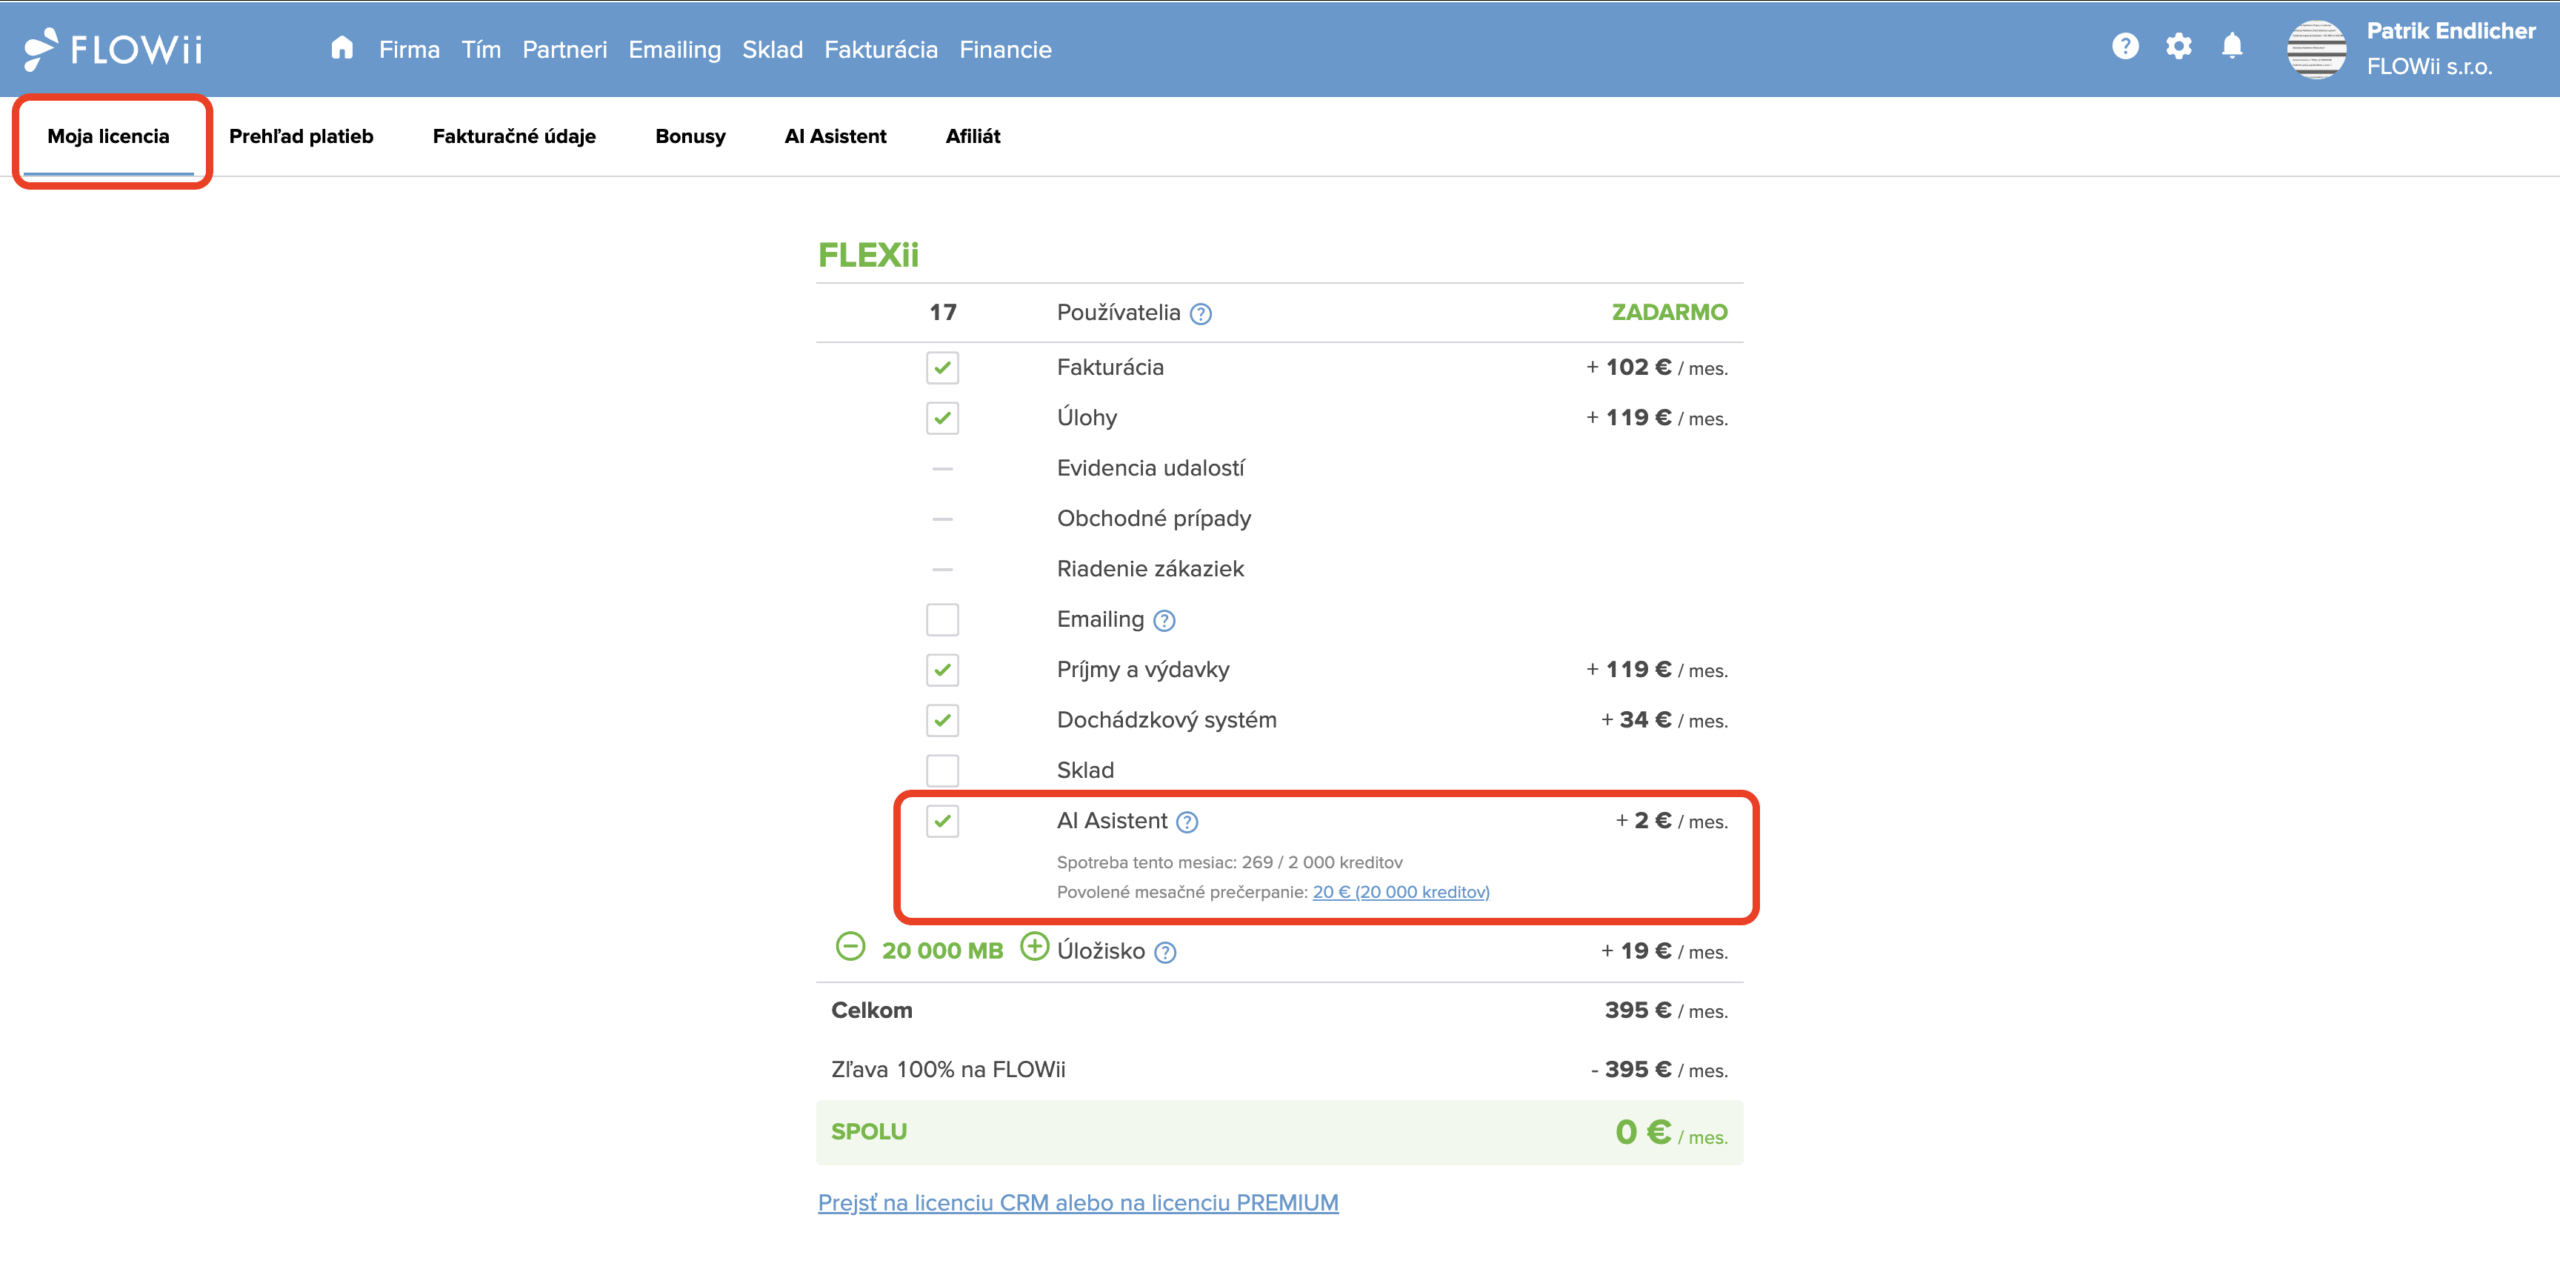This screenshot has width=2560, height=1272.
Task: Click the Obchodné prípady row label
Action: click(x=1154, y=519)
